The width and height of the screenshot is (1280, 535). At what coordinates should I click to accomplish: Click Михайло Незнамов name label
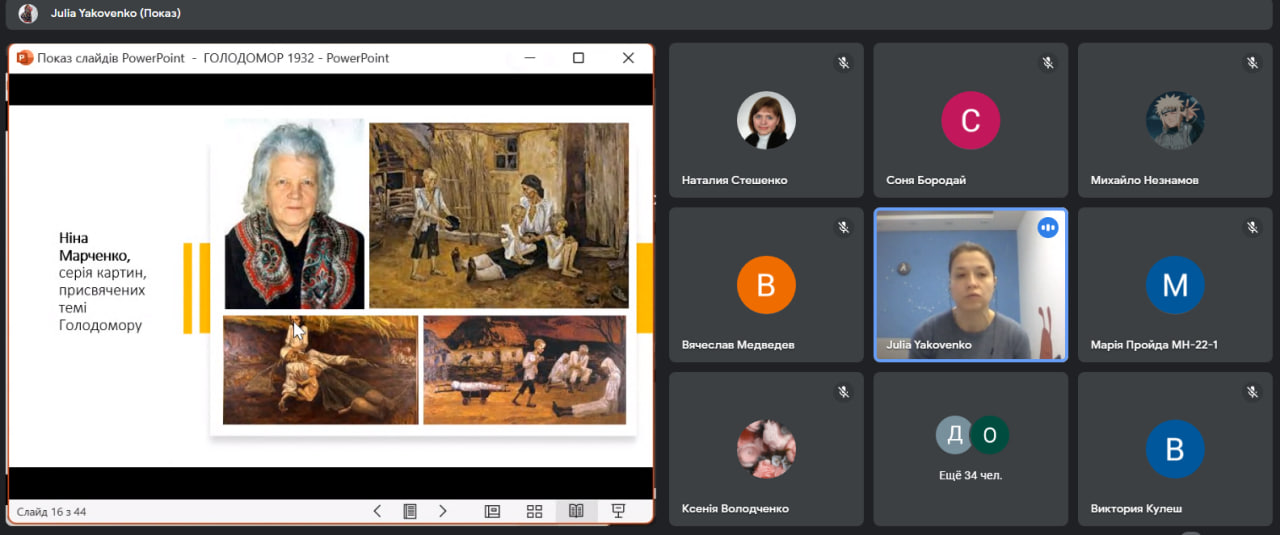coord(1144,180)
